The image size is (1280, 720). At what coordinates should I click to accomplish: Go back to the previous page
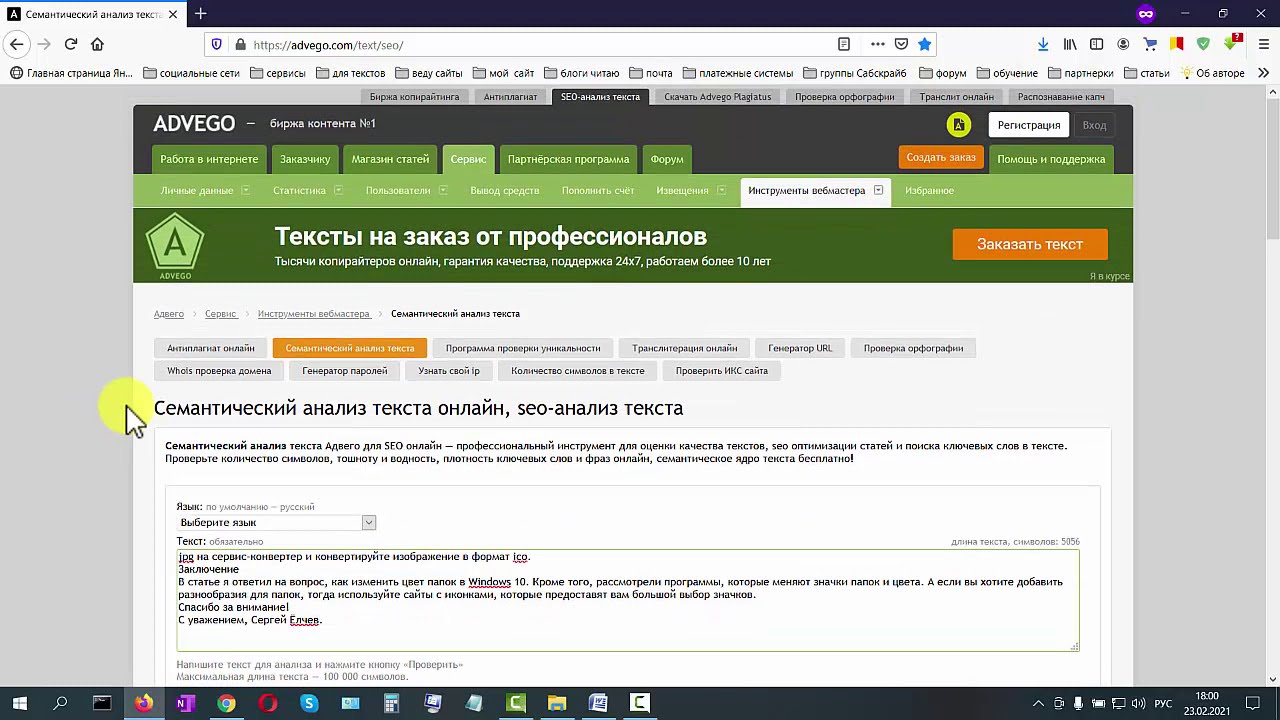click(x=17, y=44)
